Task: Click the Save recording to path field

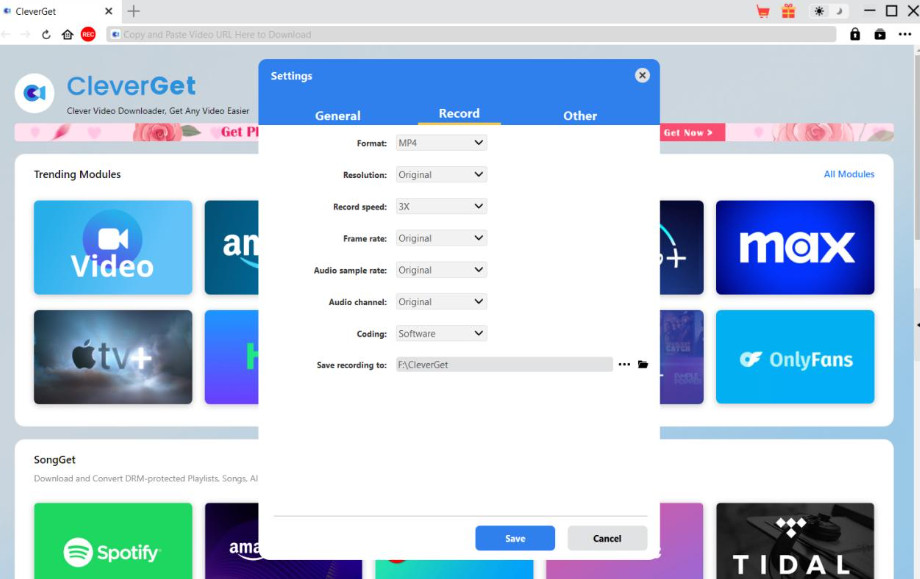Action: (x=504, y=364)
